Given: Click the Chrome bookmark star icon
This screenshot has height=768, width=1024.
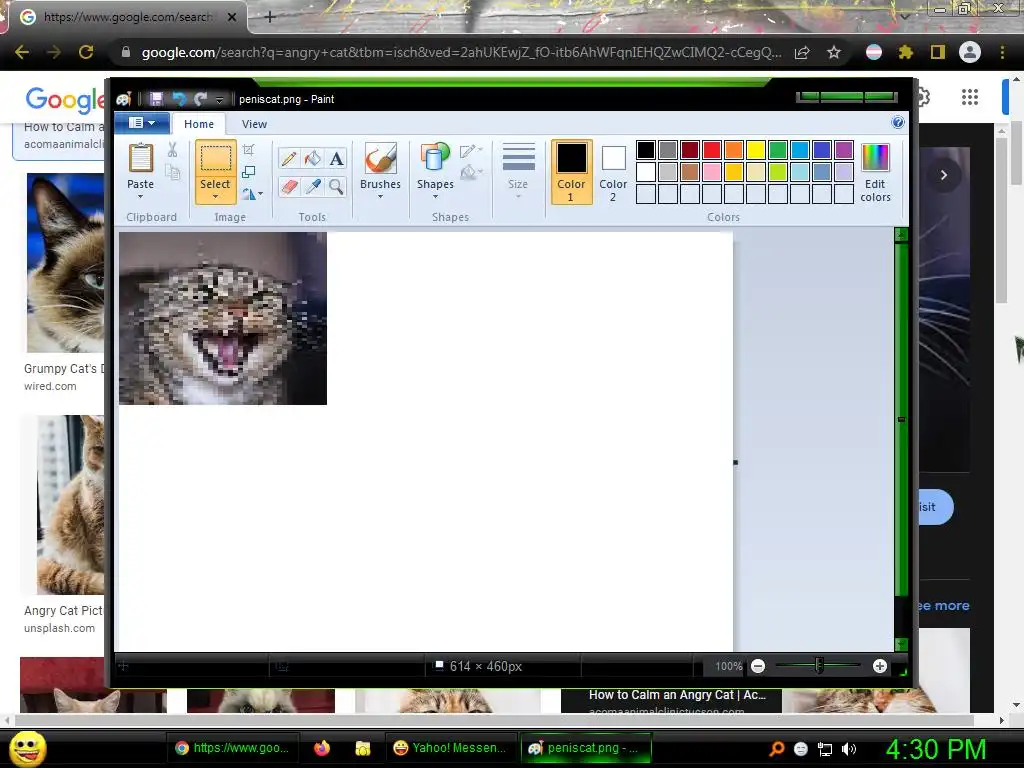Looking at the screenshot, I should [x=833, y=52].
